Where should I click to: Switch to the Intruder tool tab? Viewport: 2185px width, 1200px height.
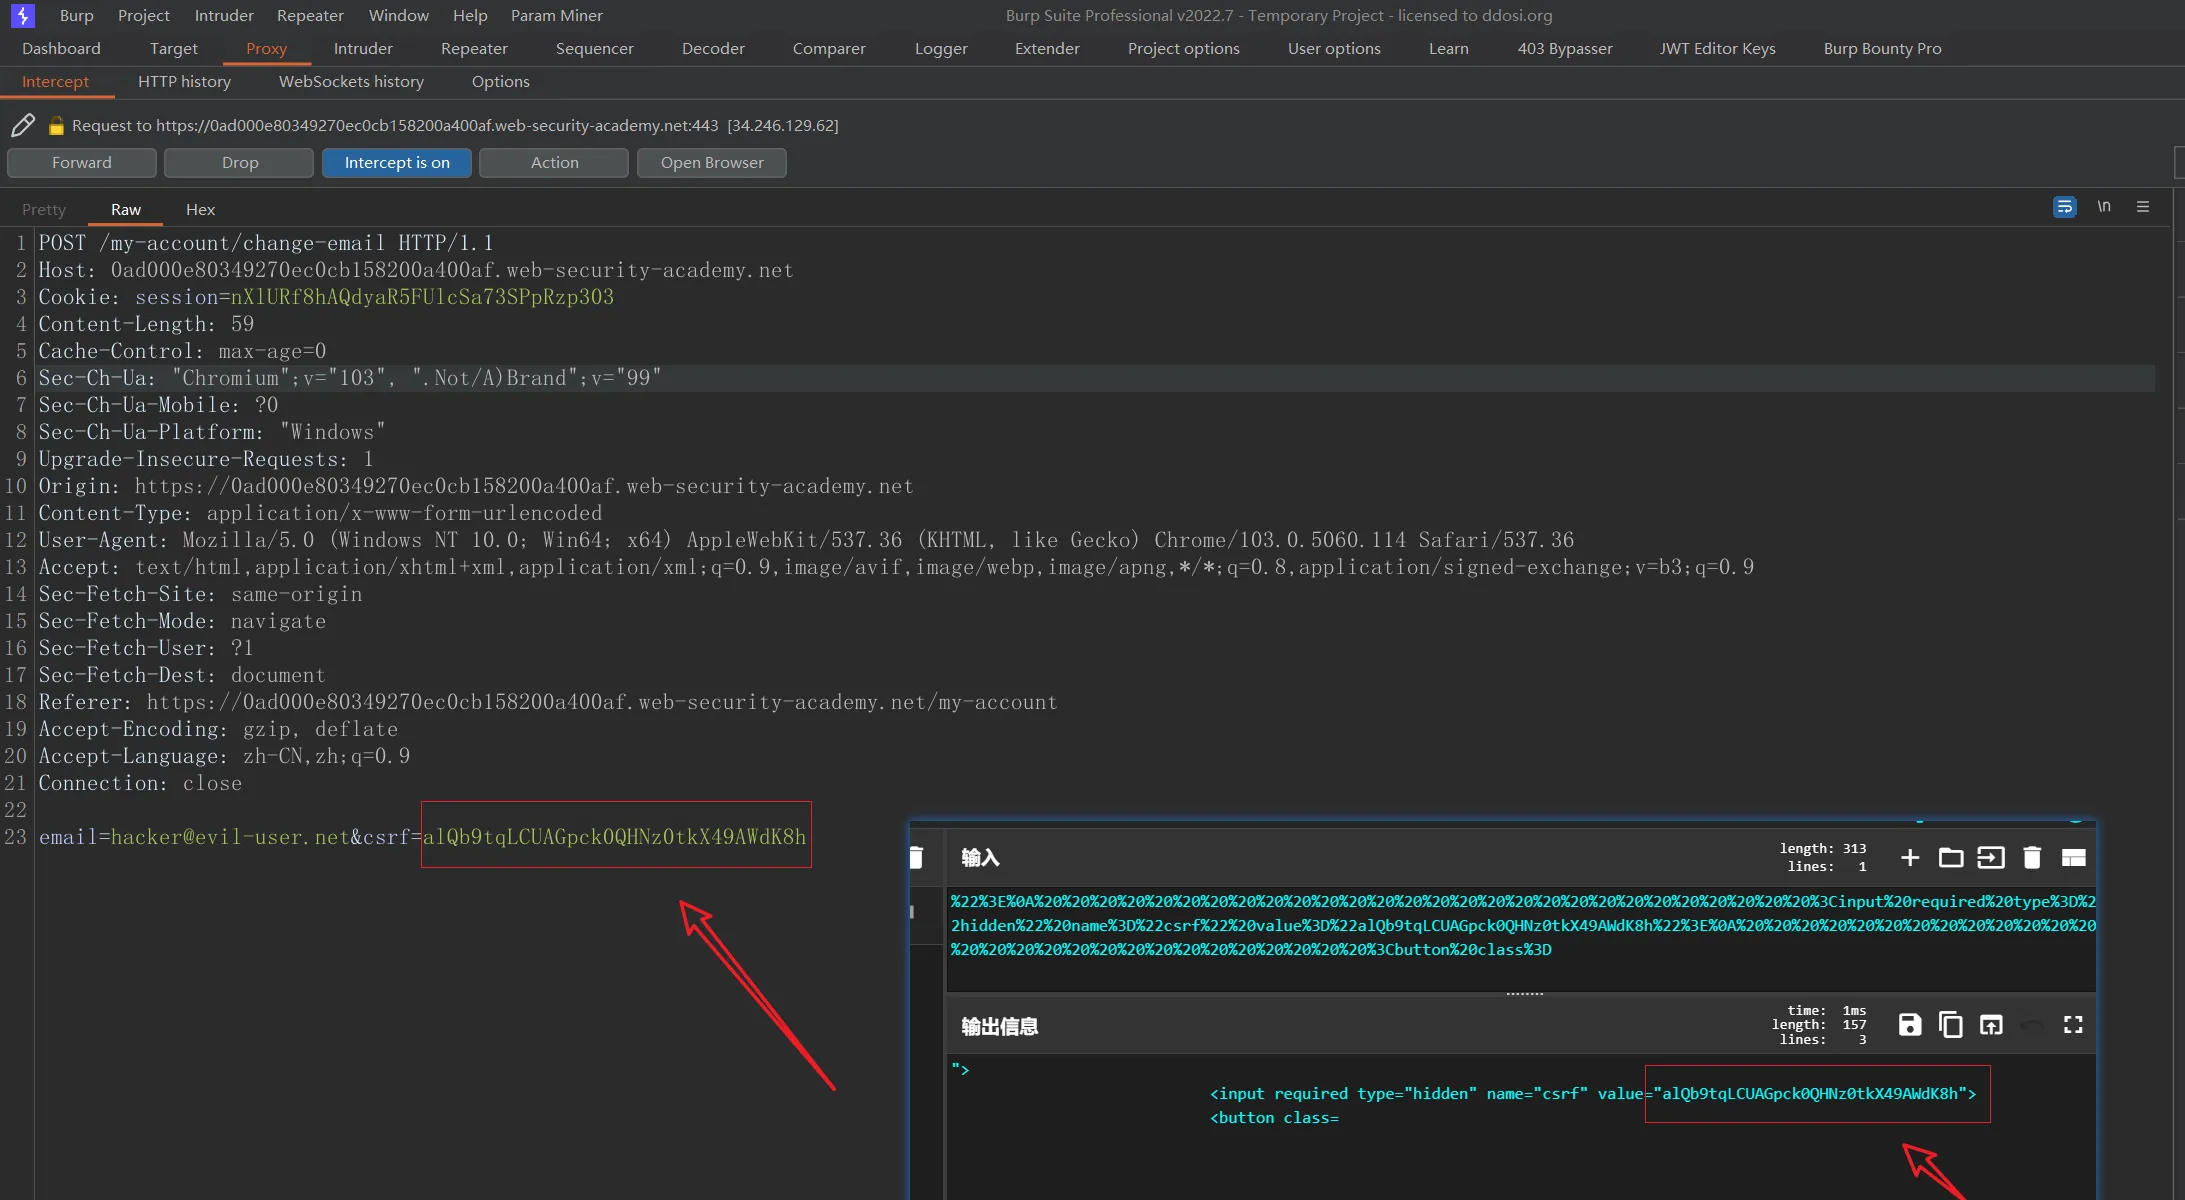363,48
